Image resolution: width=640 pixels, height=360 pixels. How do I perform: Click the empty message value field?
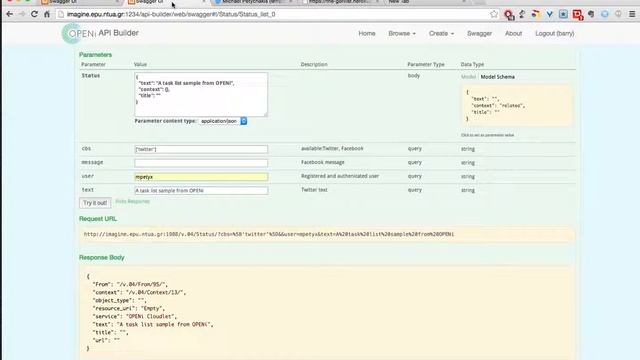(201, 163)
